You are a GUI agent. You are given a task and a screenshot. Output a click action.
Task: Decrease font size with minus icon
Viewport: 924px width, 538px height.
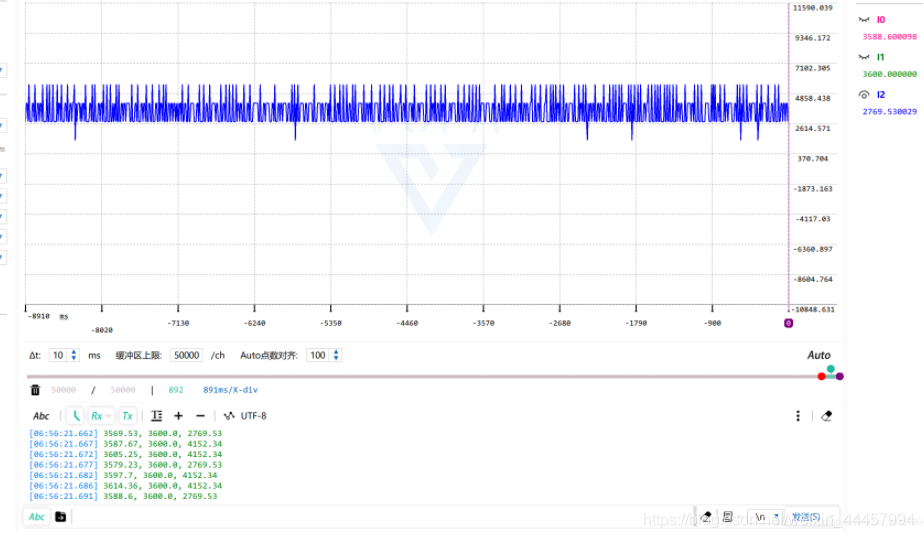(200, 416)
